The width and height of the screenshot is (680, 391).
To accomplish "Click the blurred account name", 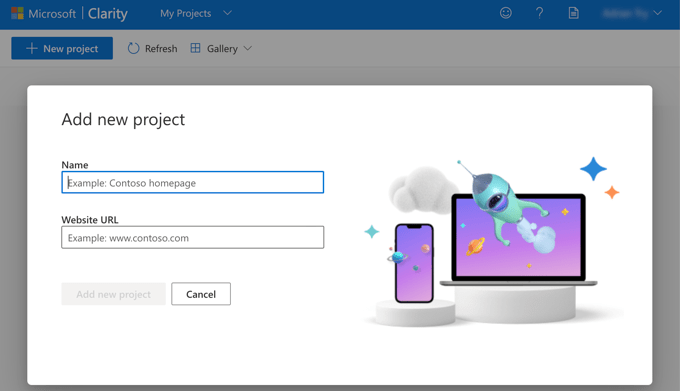I will coord(625,13).
